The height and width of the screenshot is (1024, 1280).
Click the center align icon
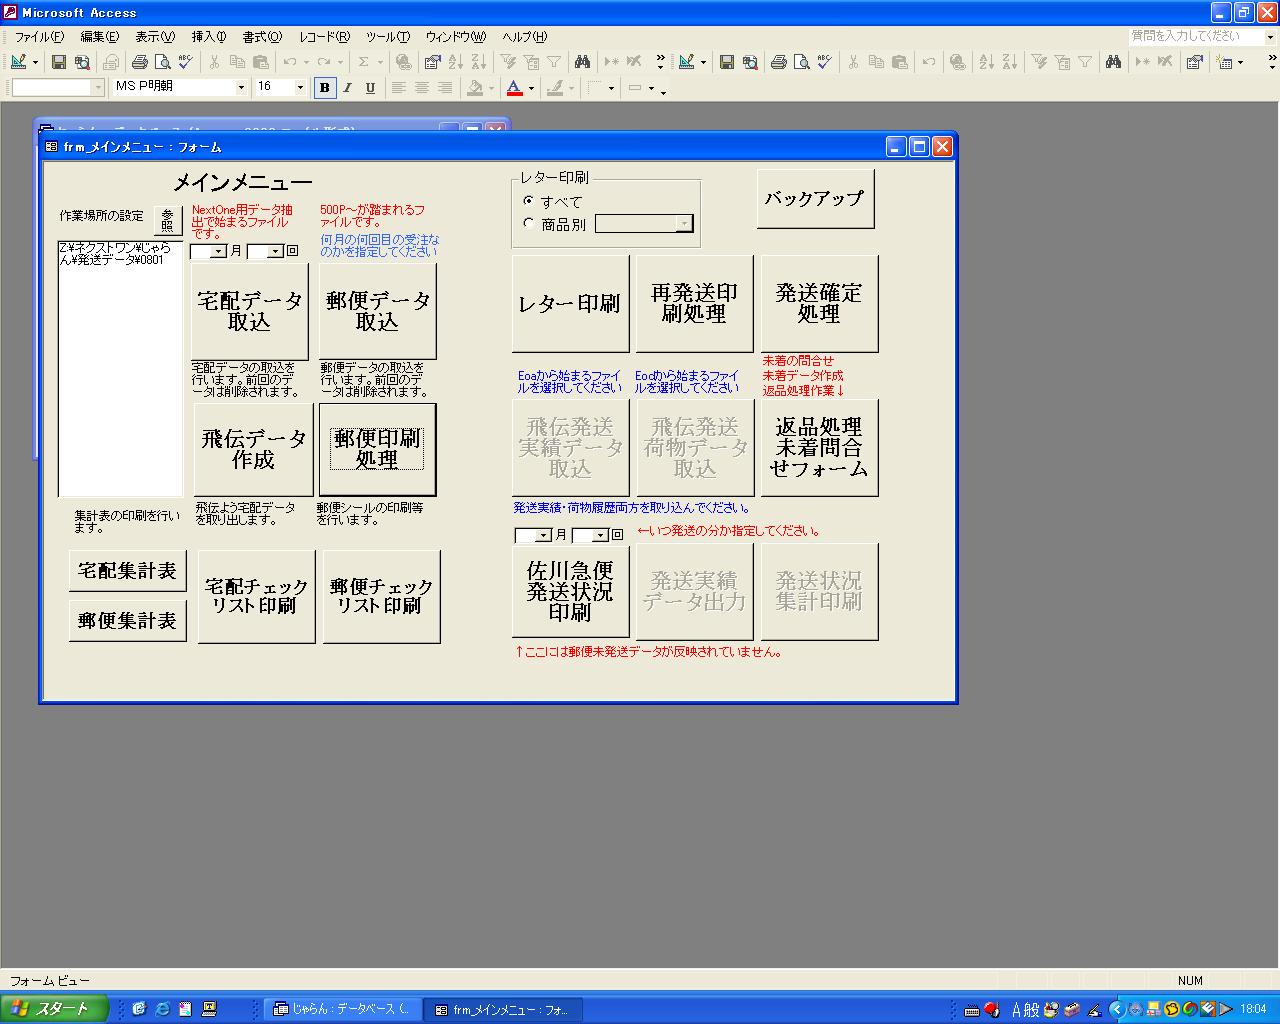[x=422, y=88]
